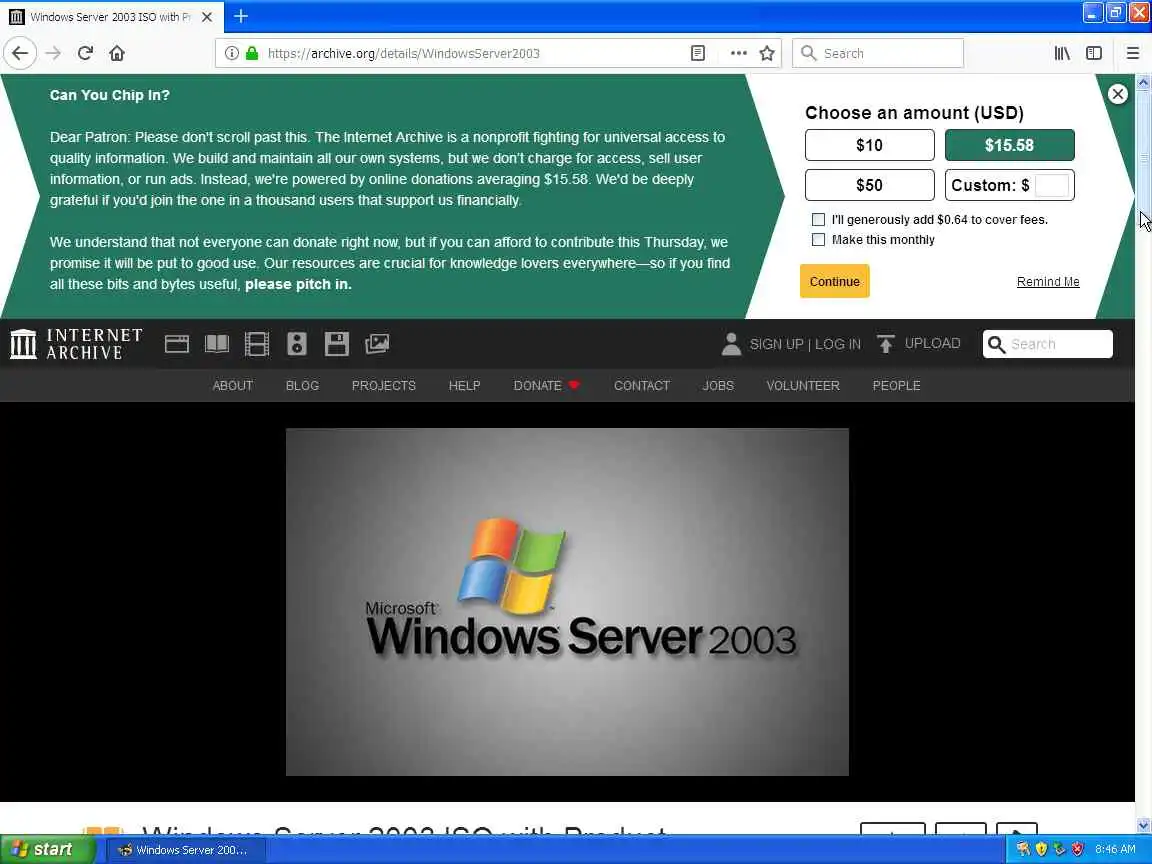Image resolution: width=1152 pixels, height=864 pixels.
Task: Open the Web archive icon
Action: point(177,344)
